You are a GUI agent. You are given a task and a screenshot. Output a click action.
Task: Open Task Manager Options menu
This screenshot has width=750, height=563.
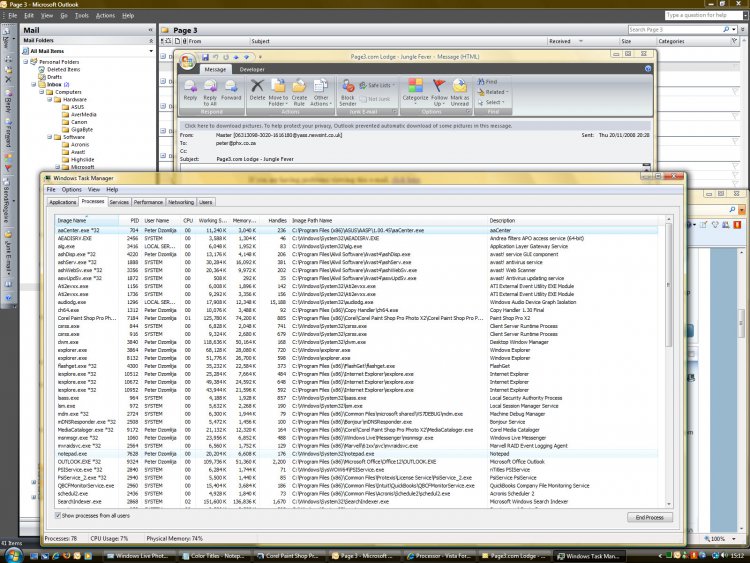tap(72, 189)
